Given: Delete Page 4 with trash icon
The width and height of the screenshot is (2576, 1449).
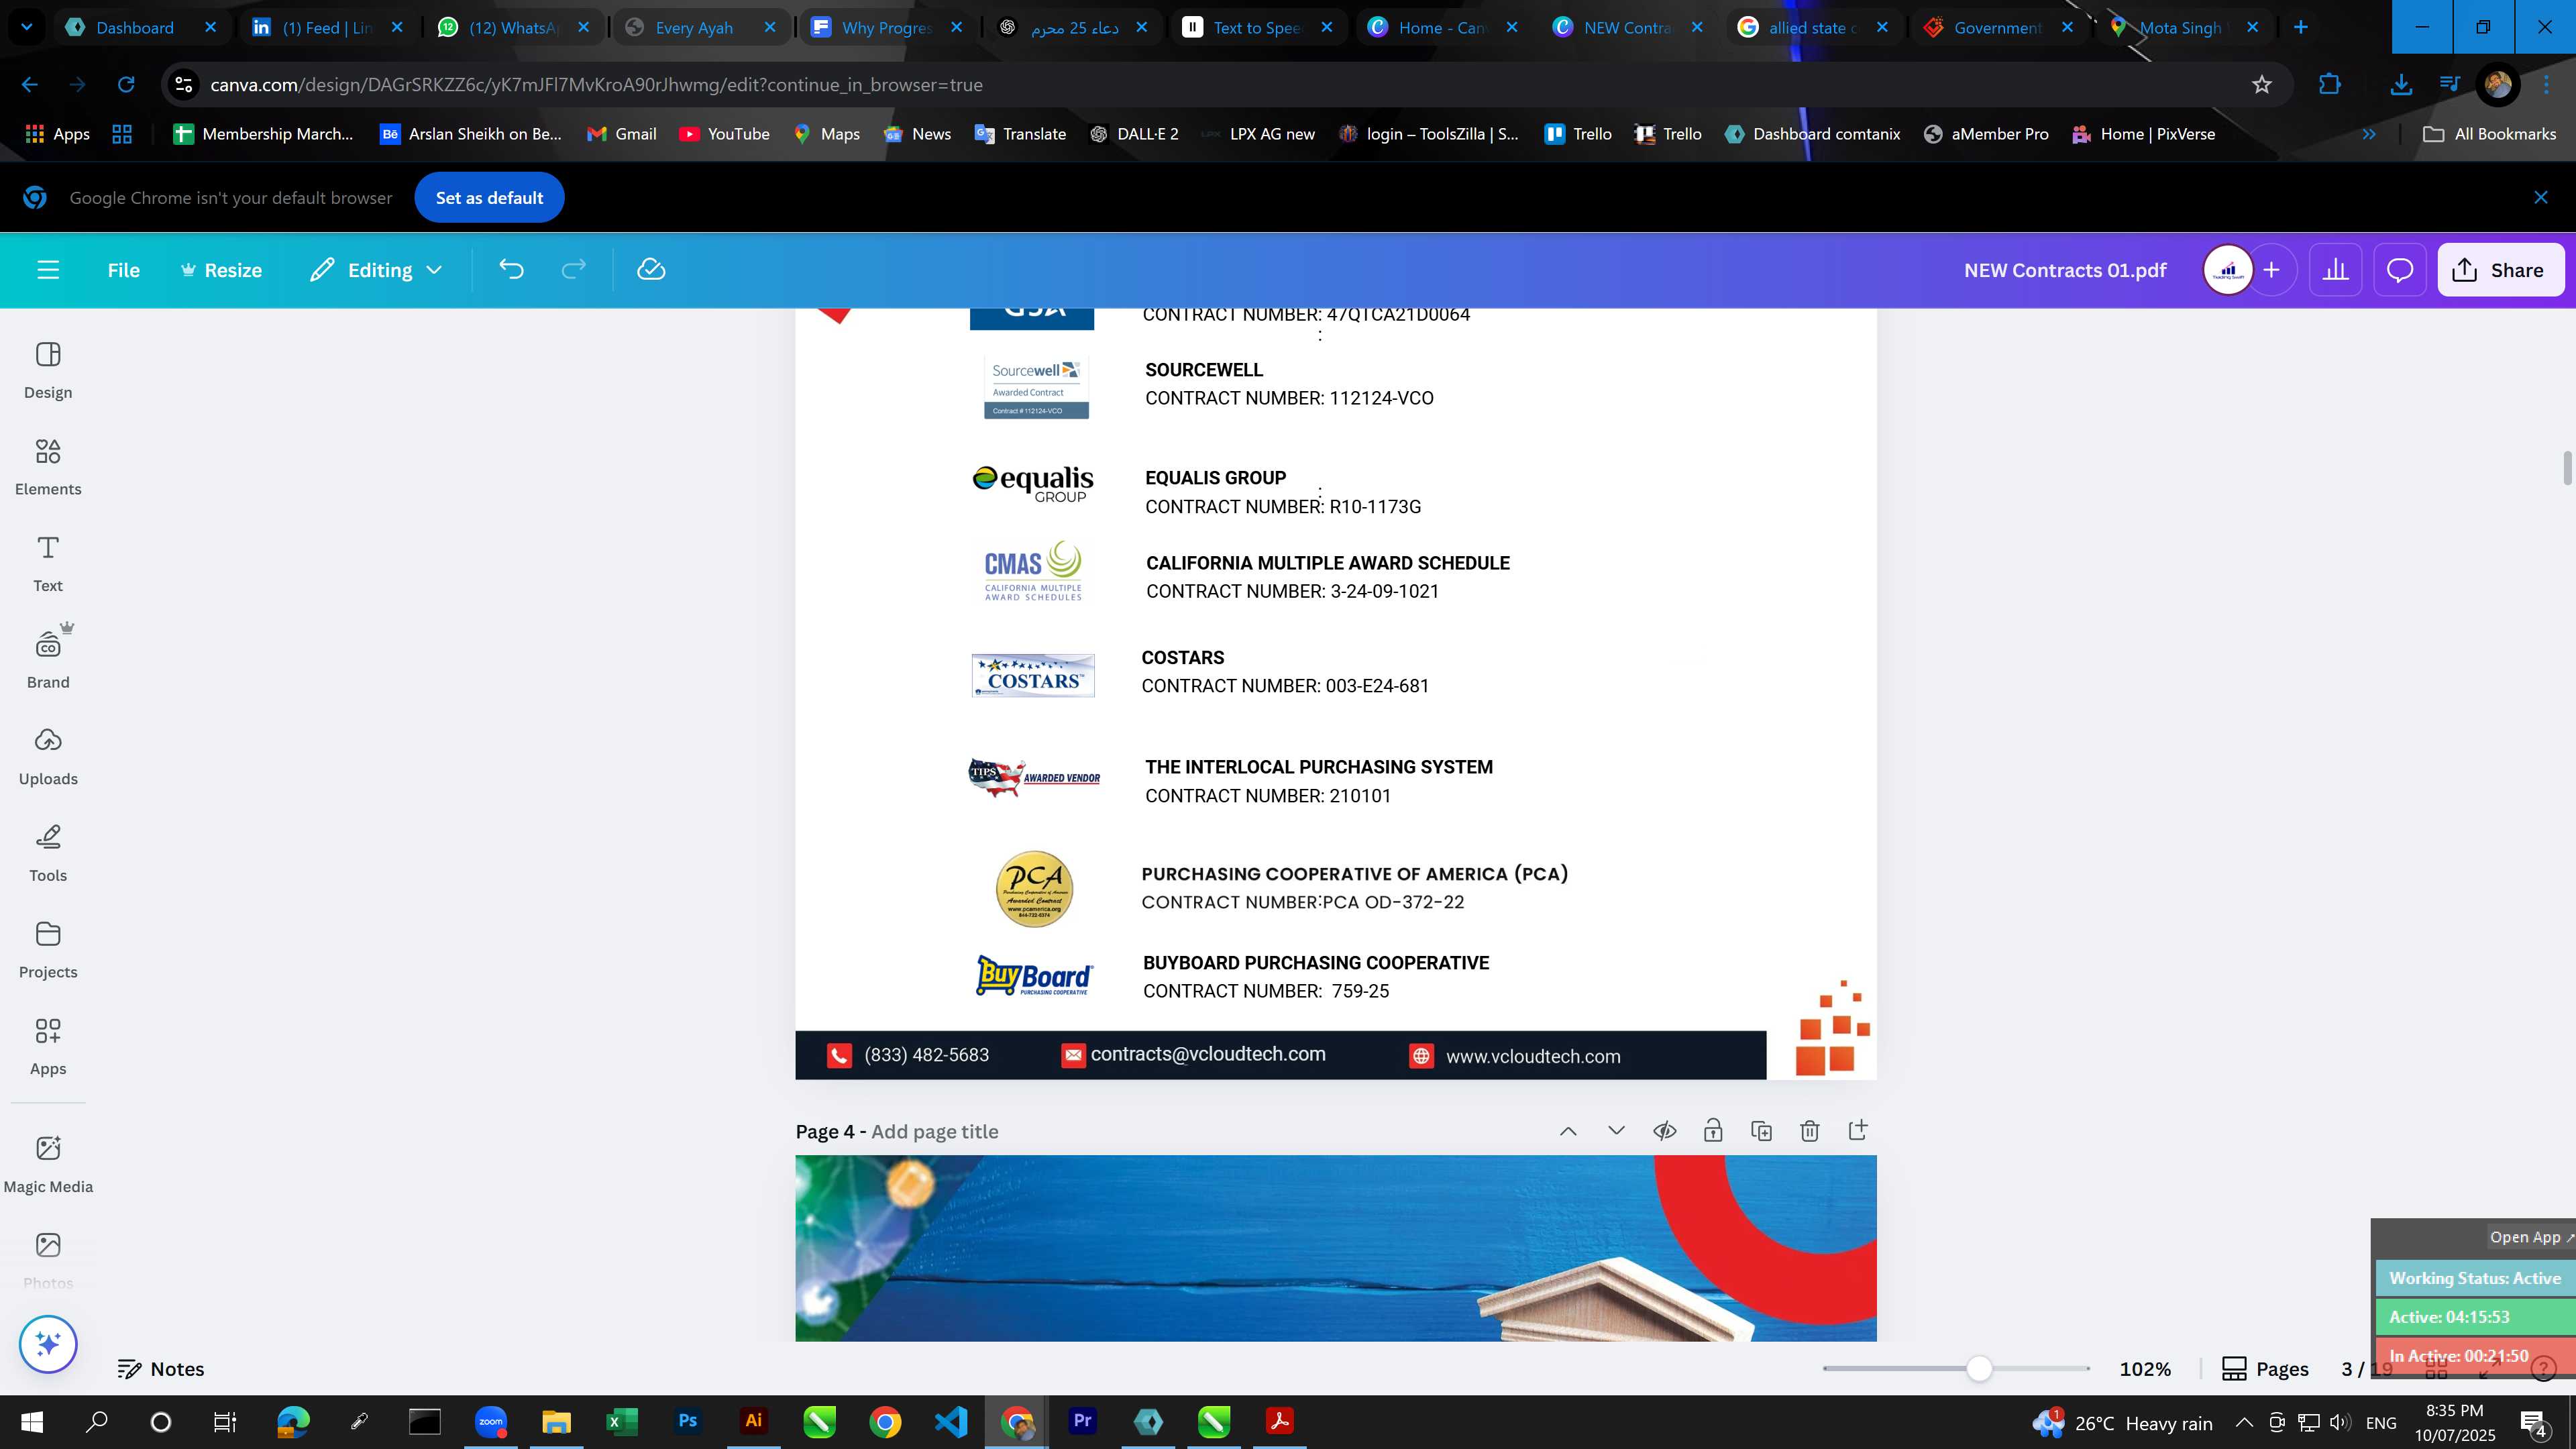Looking at the screenshot, I should coord(1809,1131).
